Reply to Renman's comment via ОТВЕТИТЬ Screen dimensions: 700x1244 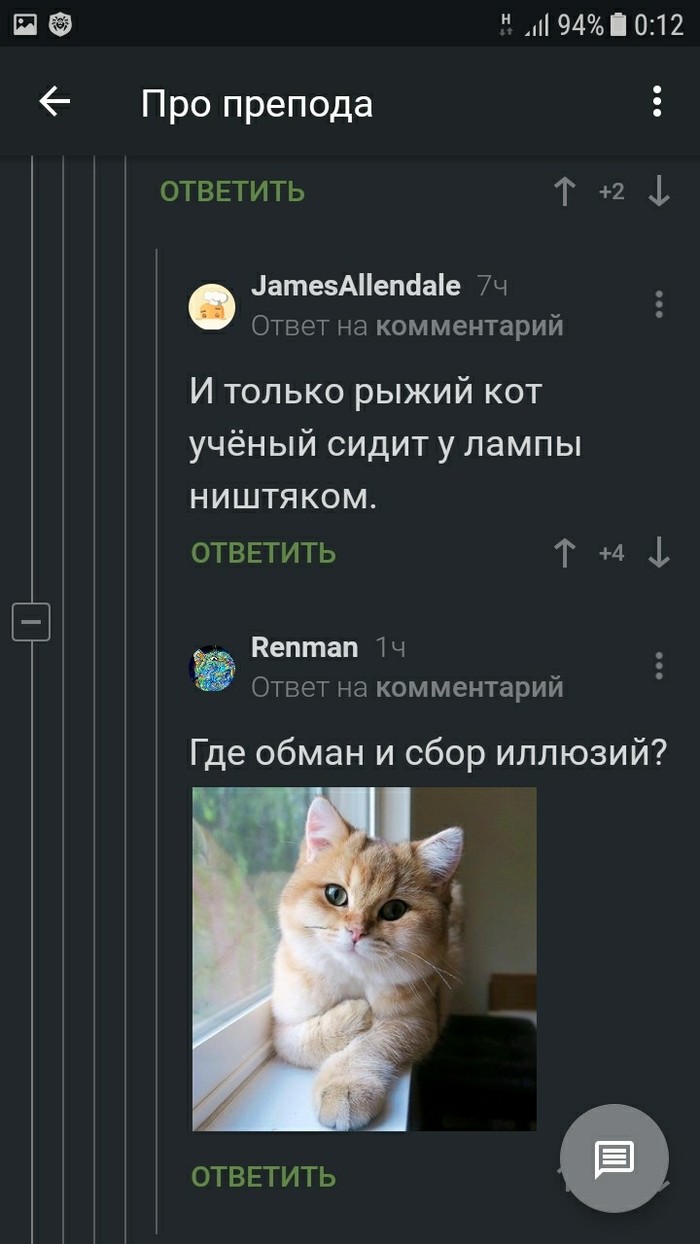point(263,1177)
